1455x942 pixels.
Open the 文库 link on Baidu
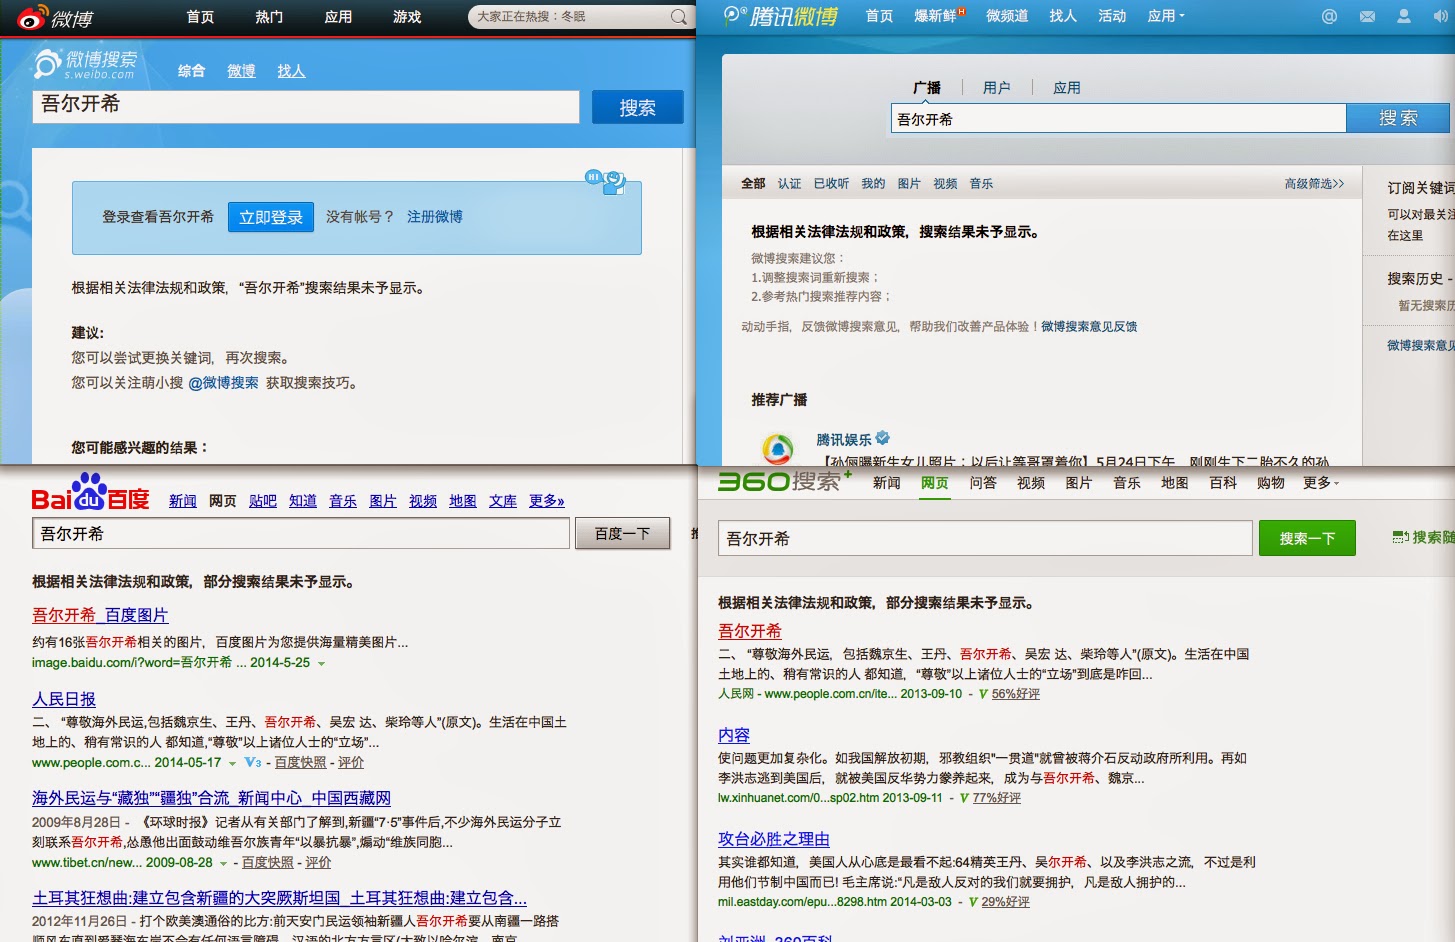503,501
